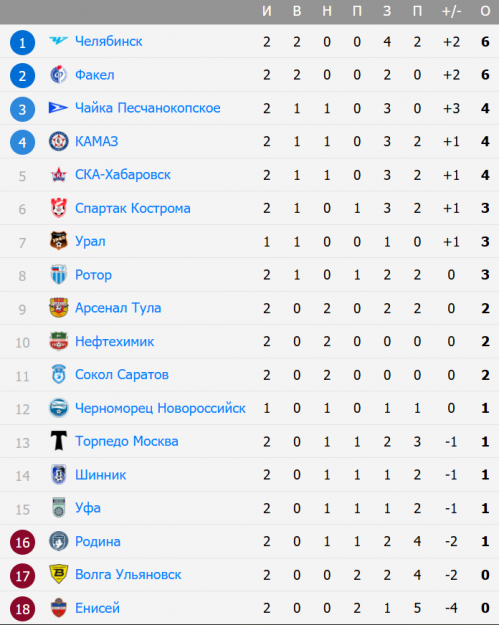Click the Челябинск team logo icon
Screen dimensions: 499x625
pyautogui.click(x=58, y=41)
